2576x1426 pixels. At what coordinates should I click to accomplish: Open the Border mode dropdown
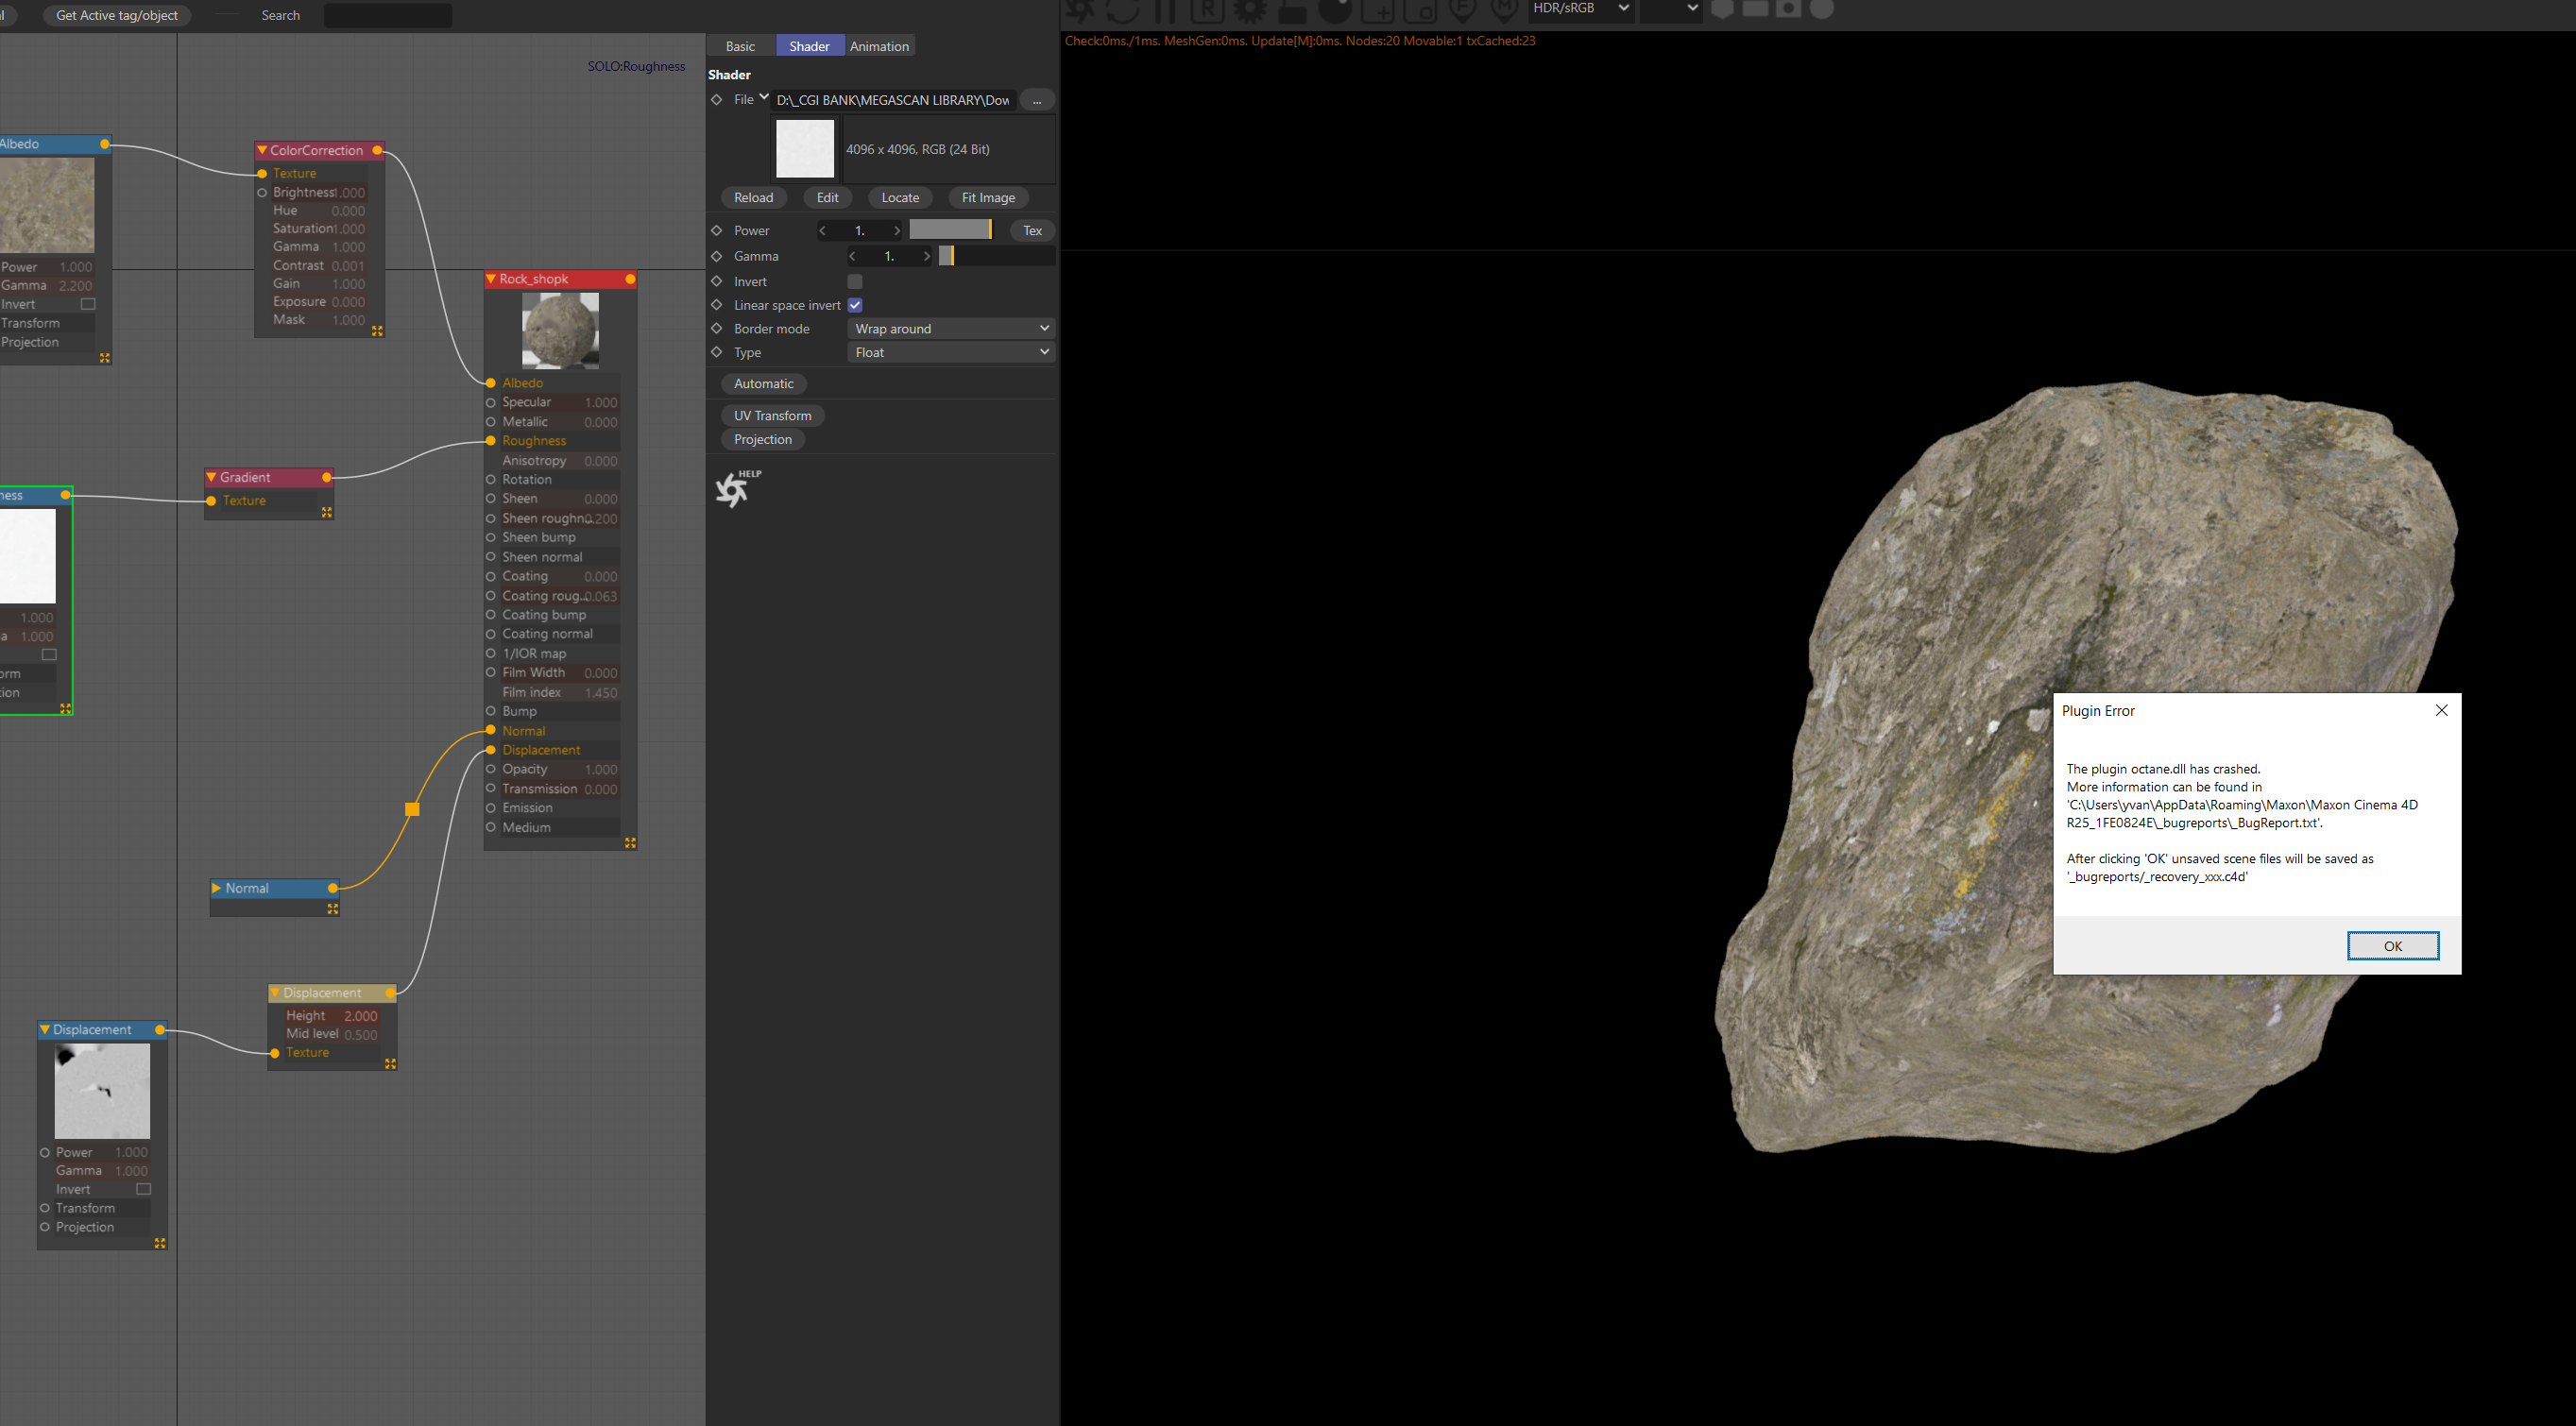click(x=951, y=328)
